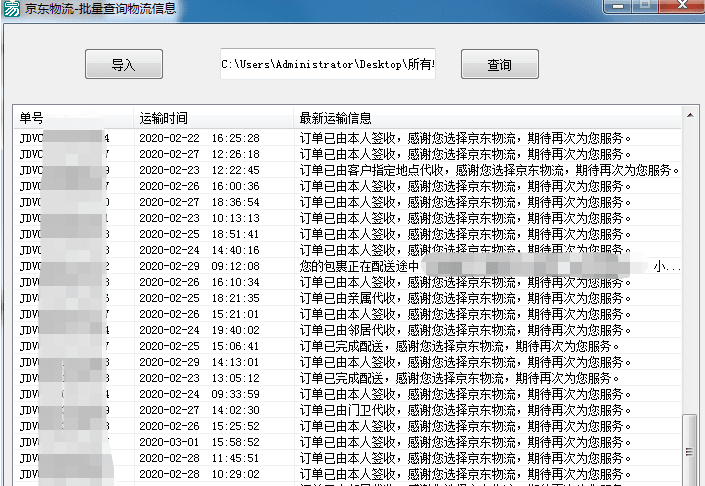Image resolution: width=705 pixels, height=486 pixels.
Task: Click the 导入 import button
Action: (124, 64)
